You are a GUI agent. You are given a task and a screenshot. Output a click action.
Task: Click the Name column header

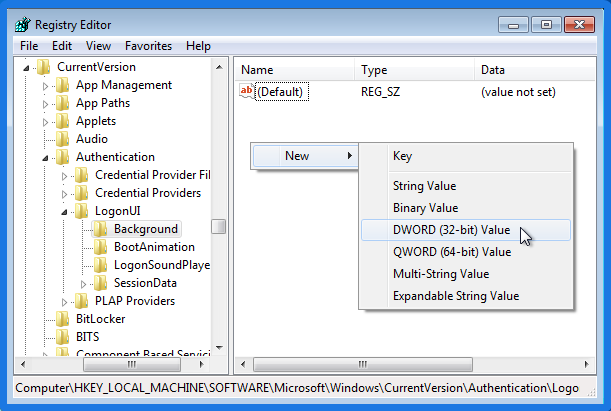point(295,70)
